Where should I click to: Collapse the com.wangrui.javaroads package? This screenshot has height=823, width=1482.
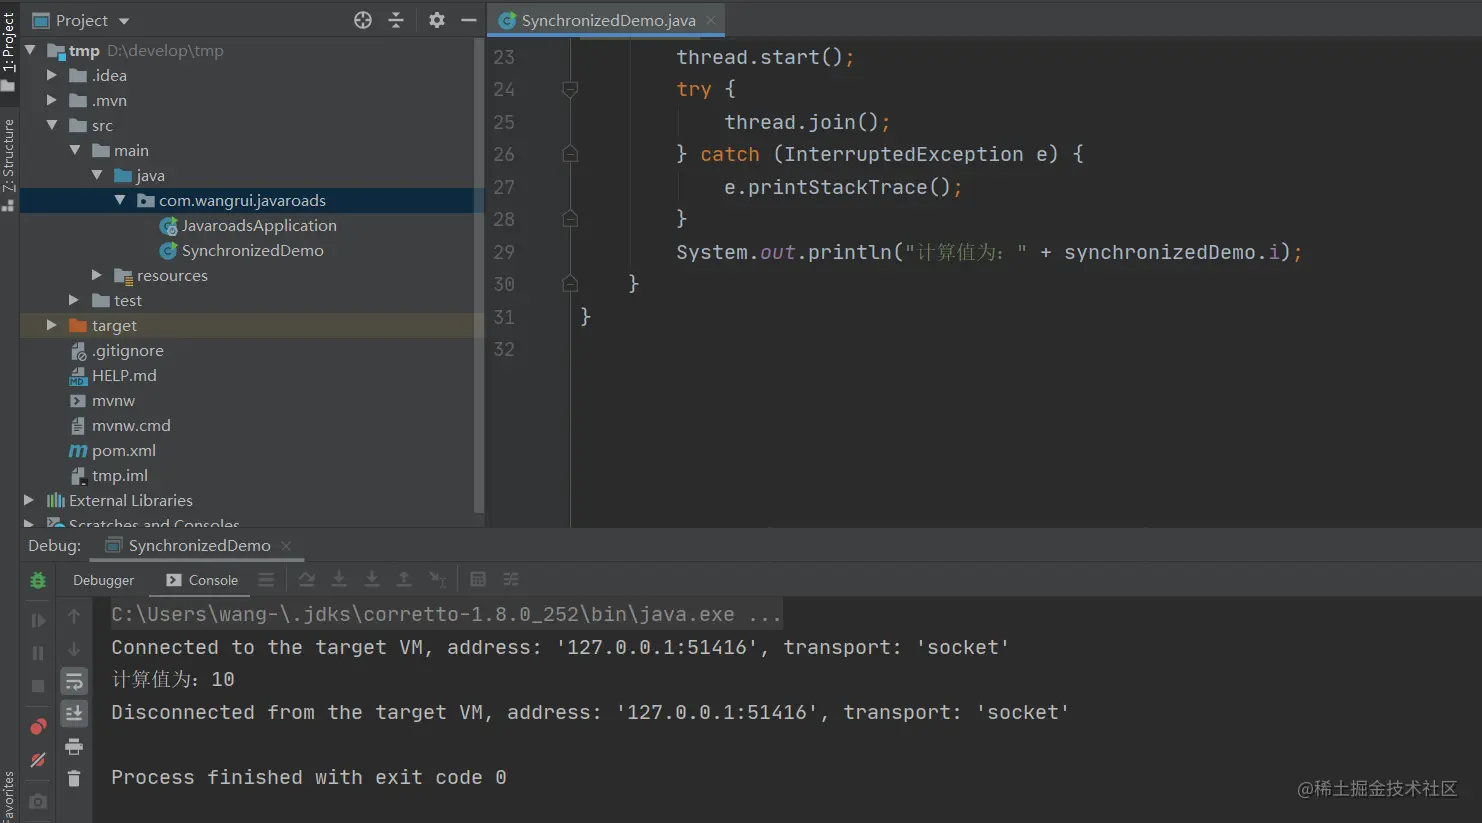[x=120, y=200]
